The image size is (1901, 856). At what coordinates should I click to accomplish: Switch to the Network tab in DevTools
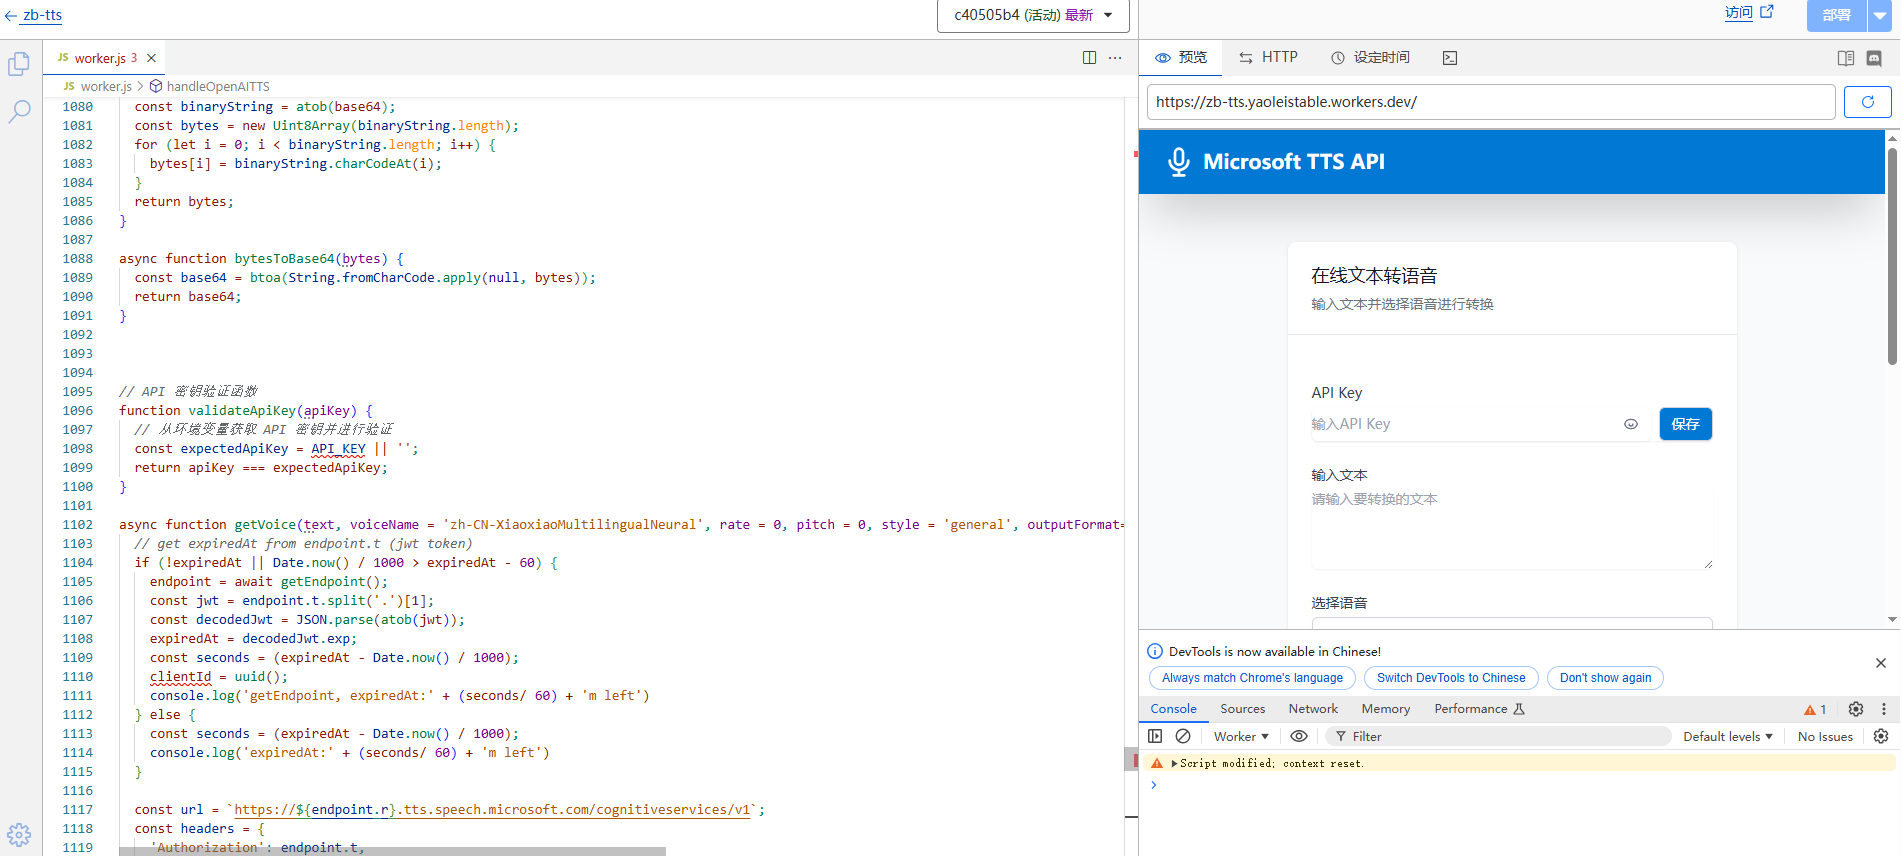(1312, 709)
